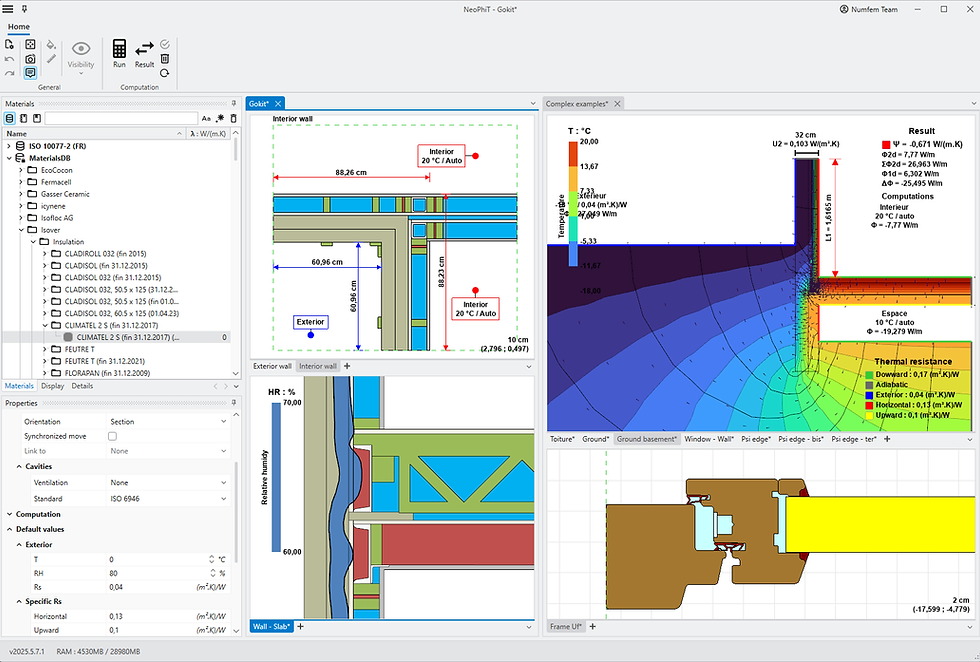Image resolution: width=980 pixels, height=662 pixels.
Task: Sort by λ : W/(m.K) column
Action: (x=209, y=133)
